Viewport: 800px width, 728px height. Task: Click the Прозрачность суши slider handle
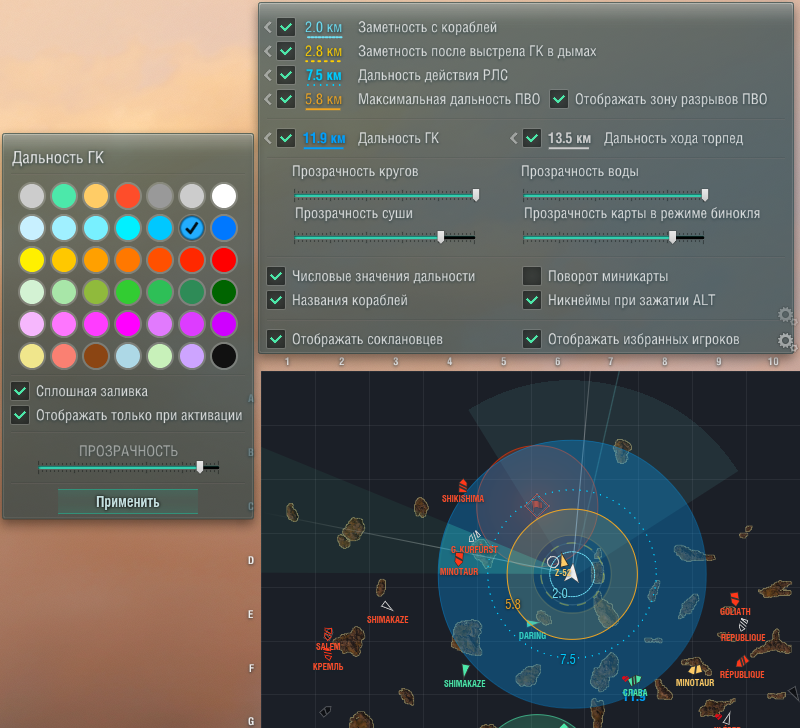[441, 237]
